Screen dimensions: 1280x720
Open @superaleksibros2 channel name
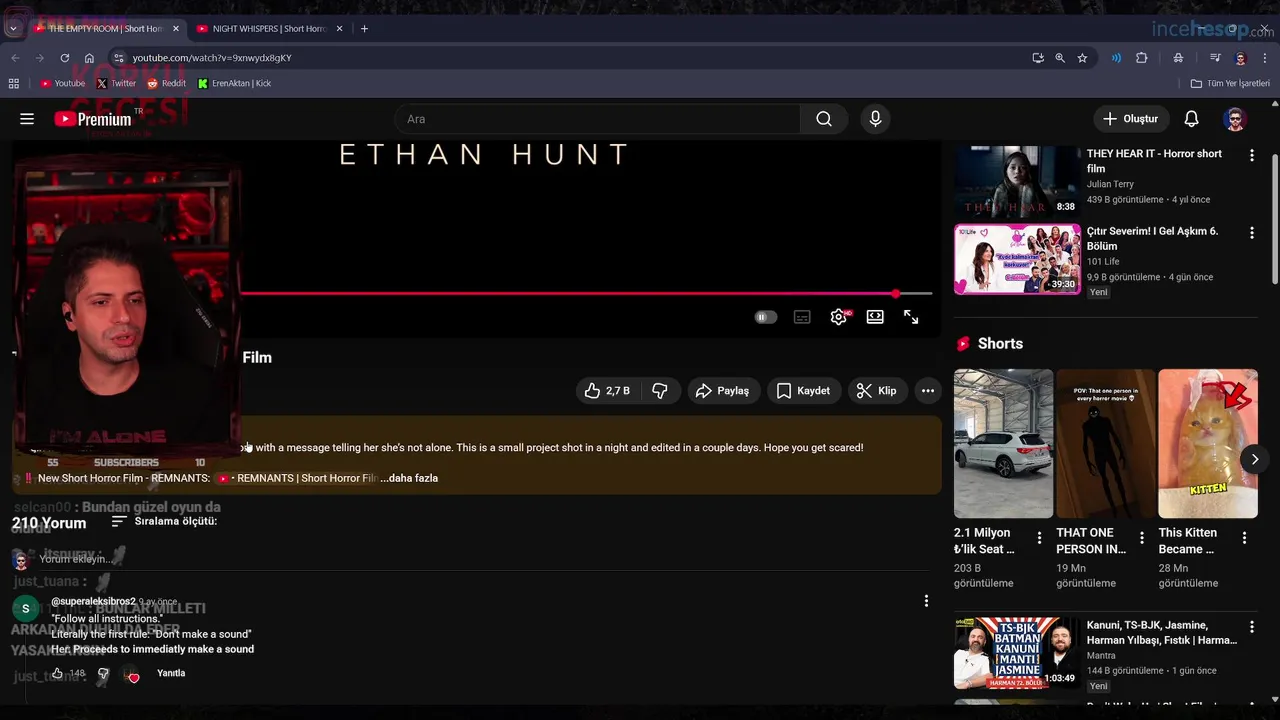pos(93,602)
